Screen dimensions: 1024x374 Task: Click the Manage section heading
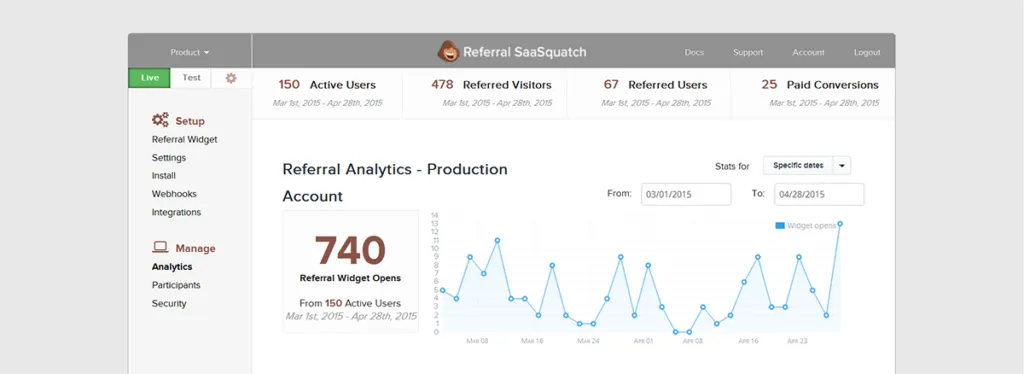pyautogui.click(x=195, y=249)
